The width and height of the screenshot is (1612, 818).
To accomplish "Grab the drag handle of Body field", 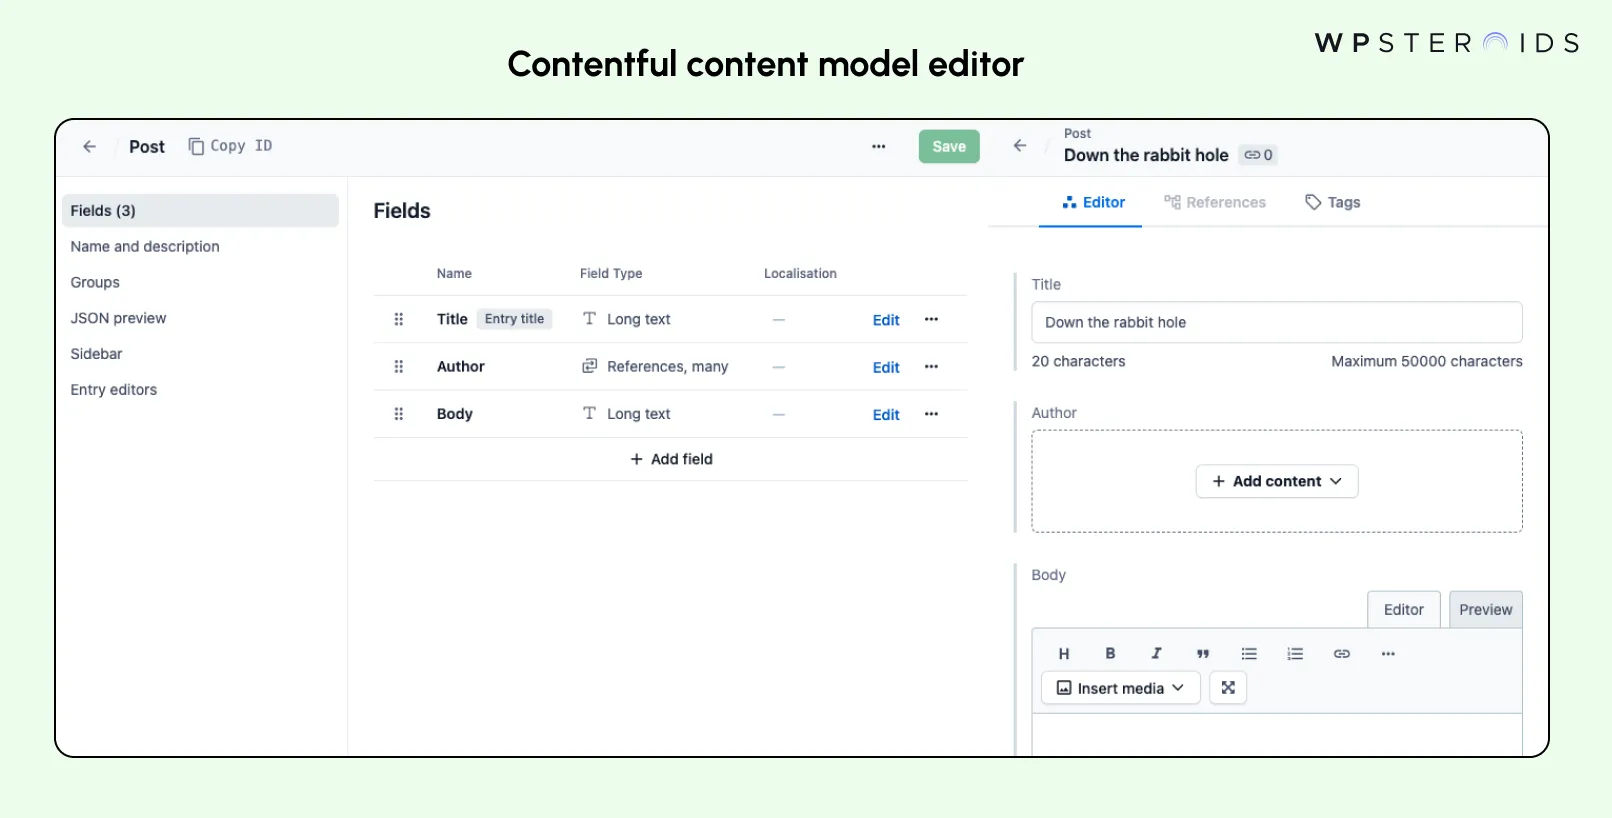I will (398, 414).
